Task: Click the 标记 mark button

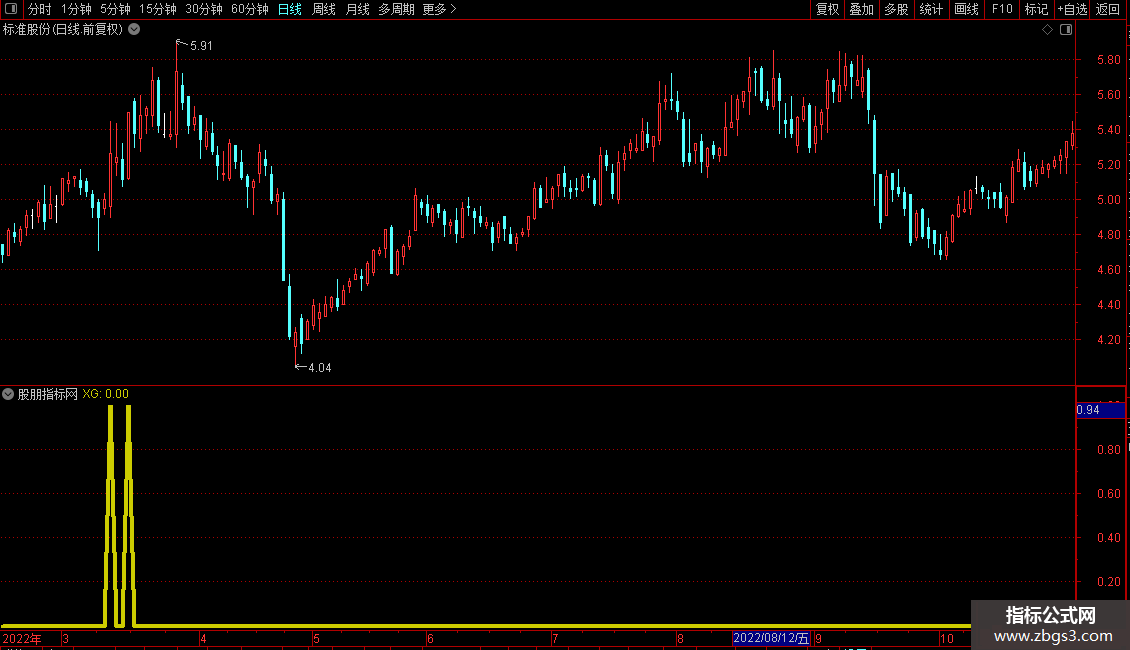Action: point(1036,9)
